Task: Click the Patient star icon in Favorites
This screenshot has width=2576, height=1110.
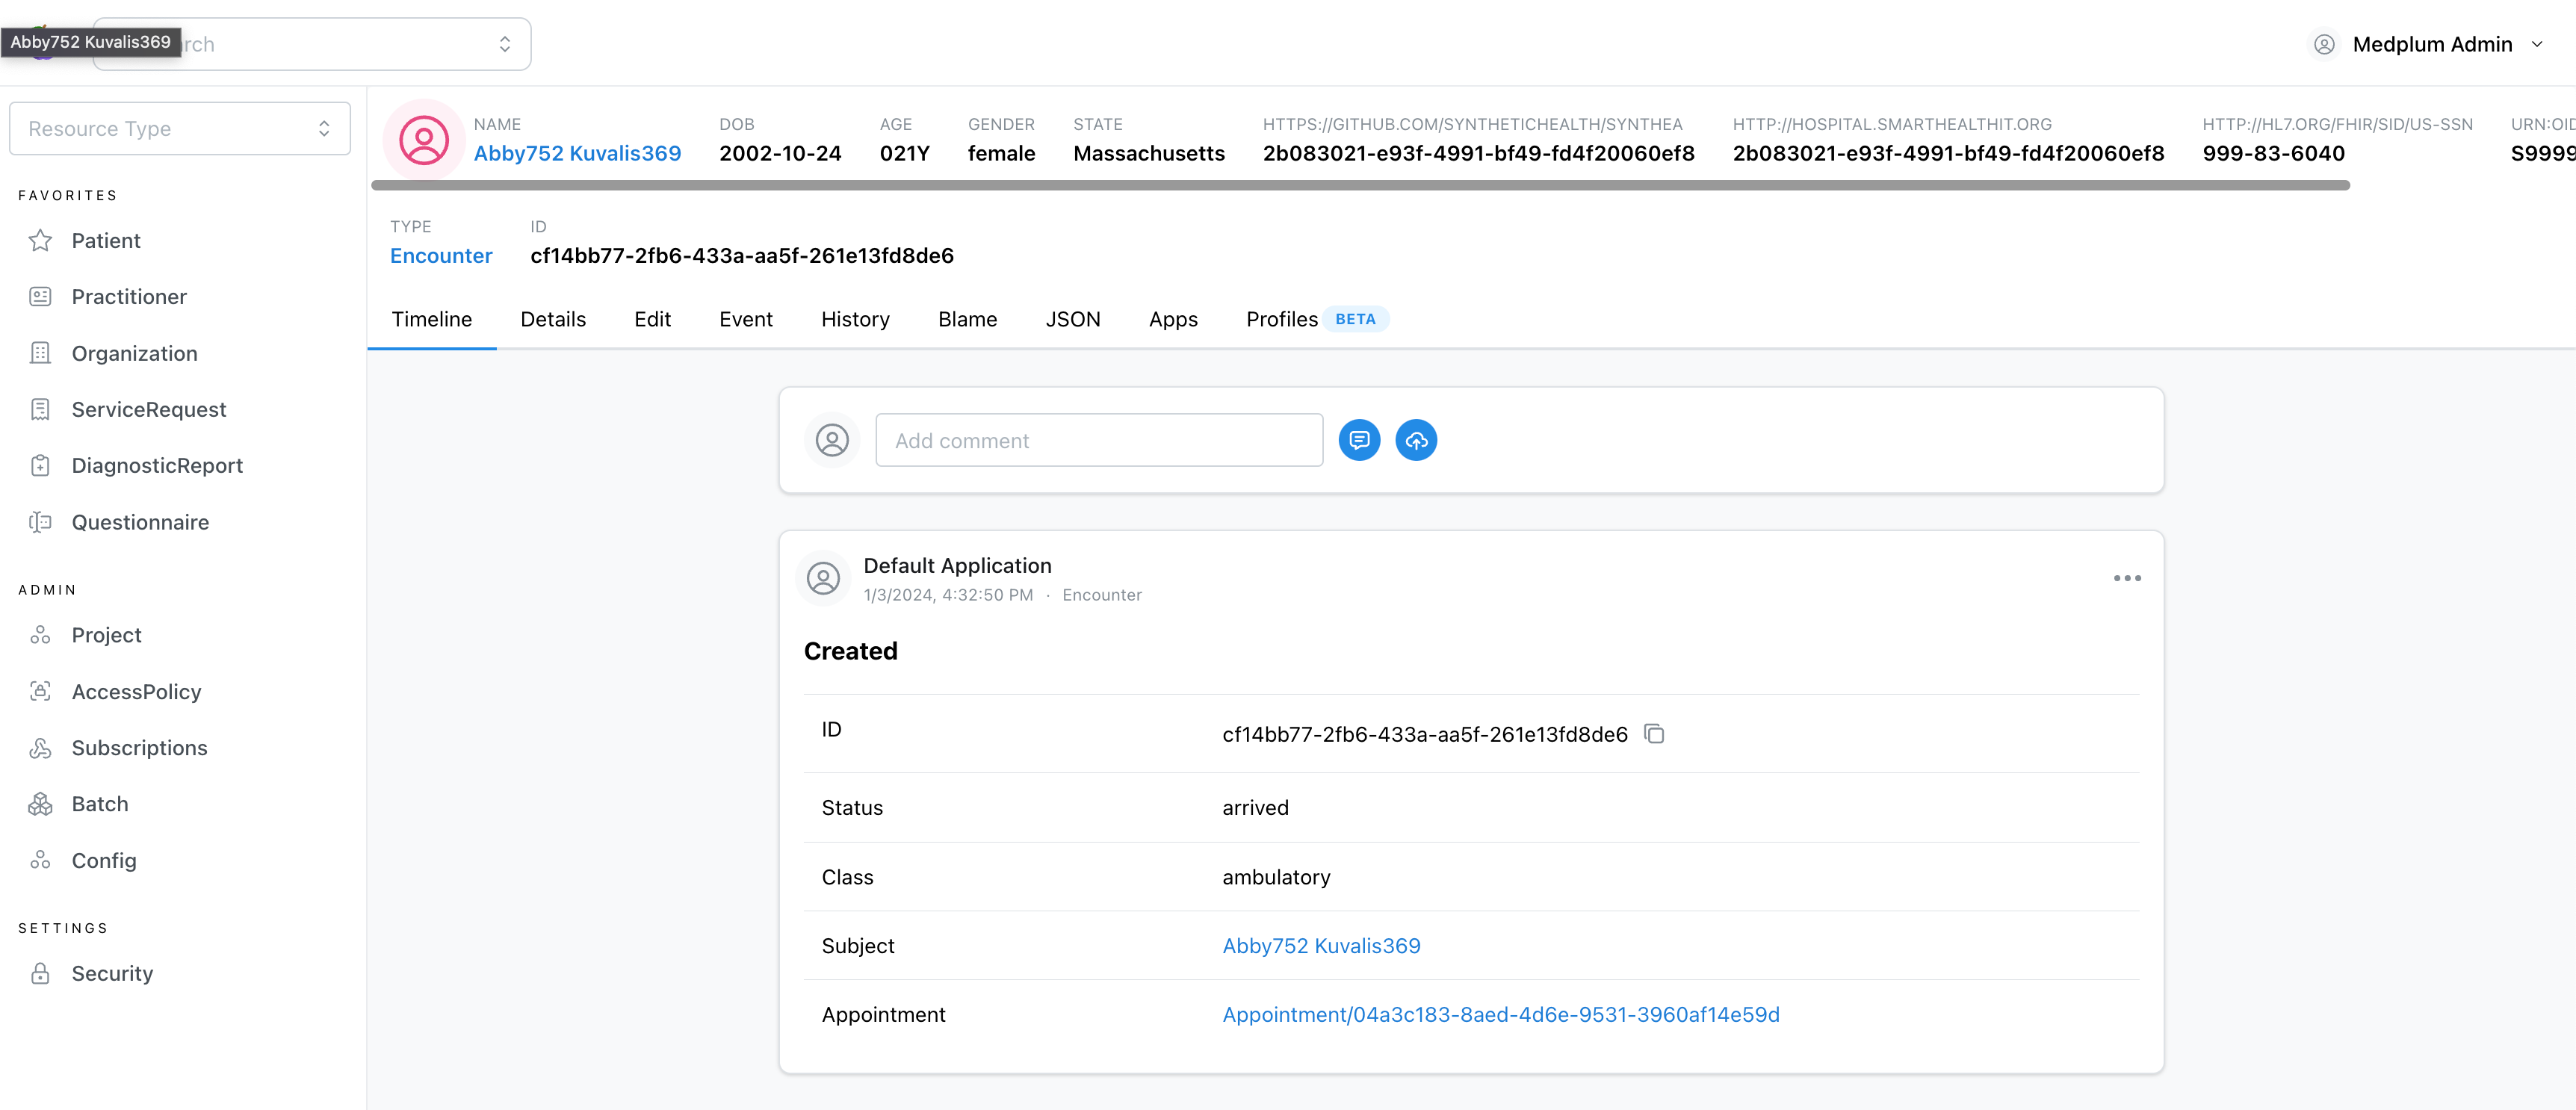Action: click(x=40, y=240)
